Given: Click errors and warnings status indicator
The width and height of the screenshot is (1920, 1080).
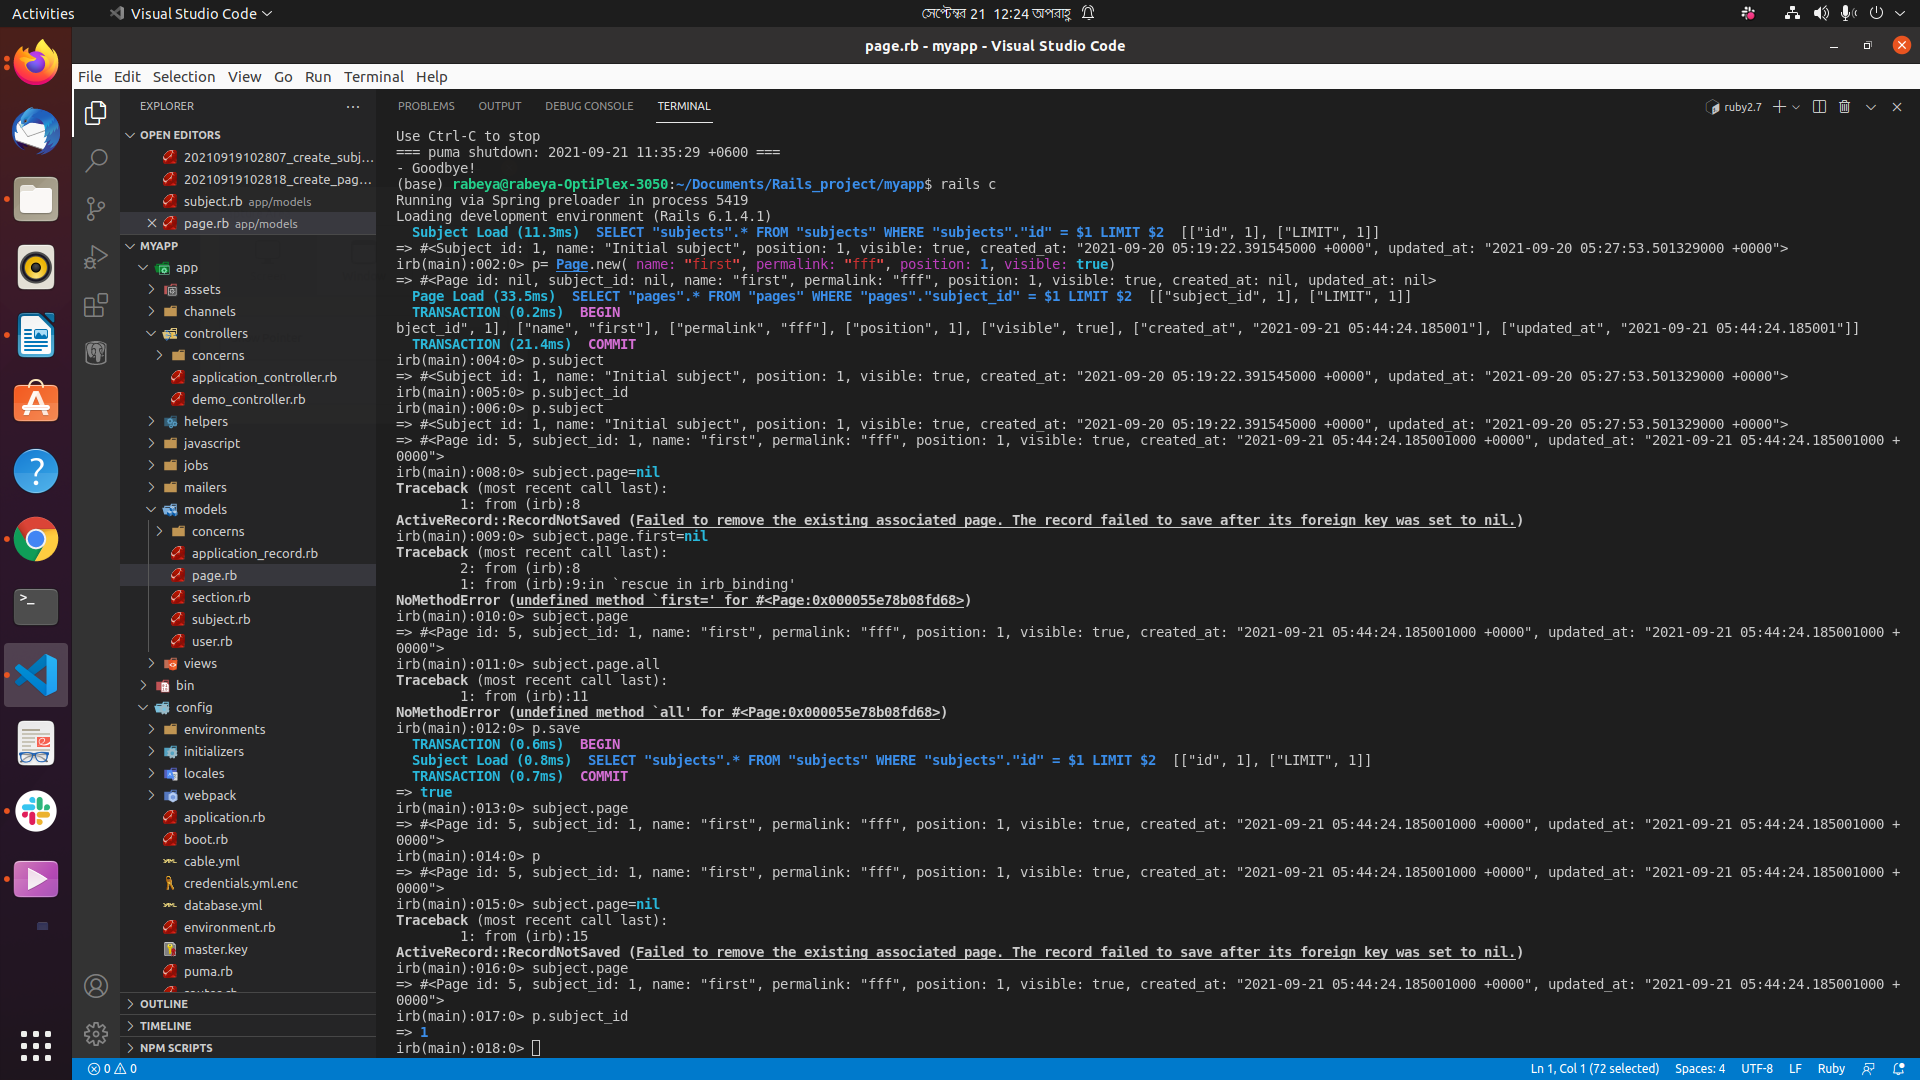Looking at the screenshot, I should pyautogui.click(x=112, y=1068).
